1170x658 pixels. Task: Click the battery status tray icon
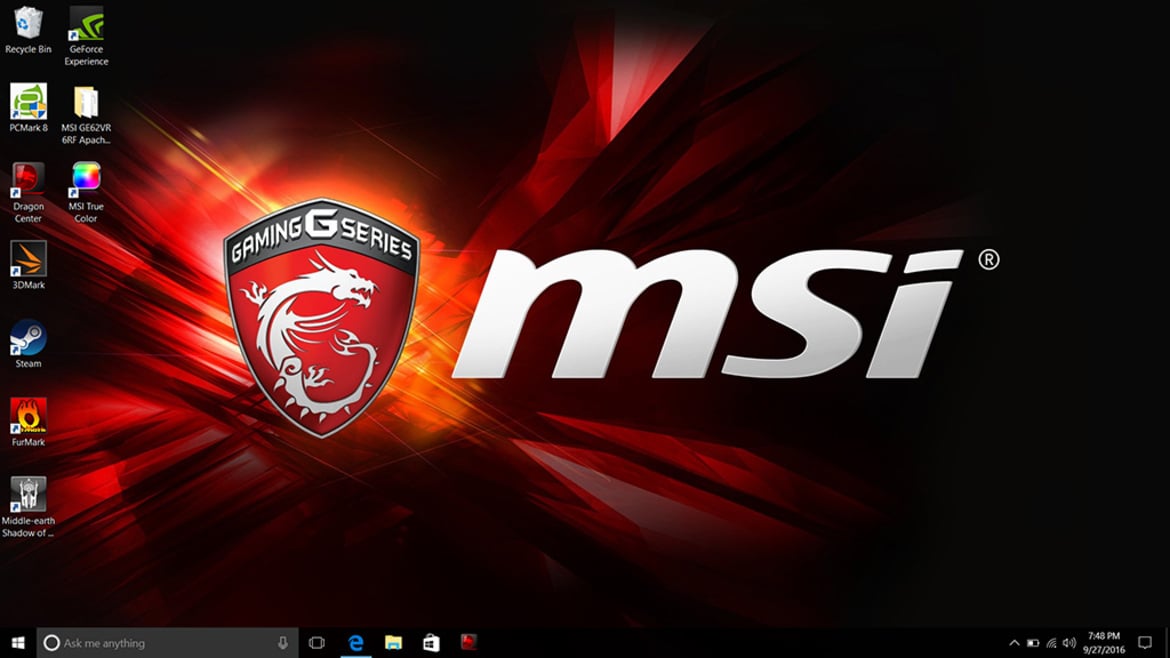click(1033, 642)
